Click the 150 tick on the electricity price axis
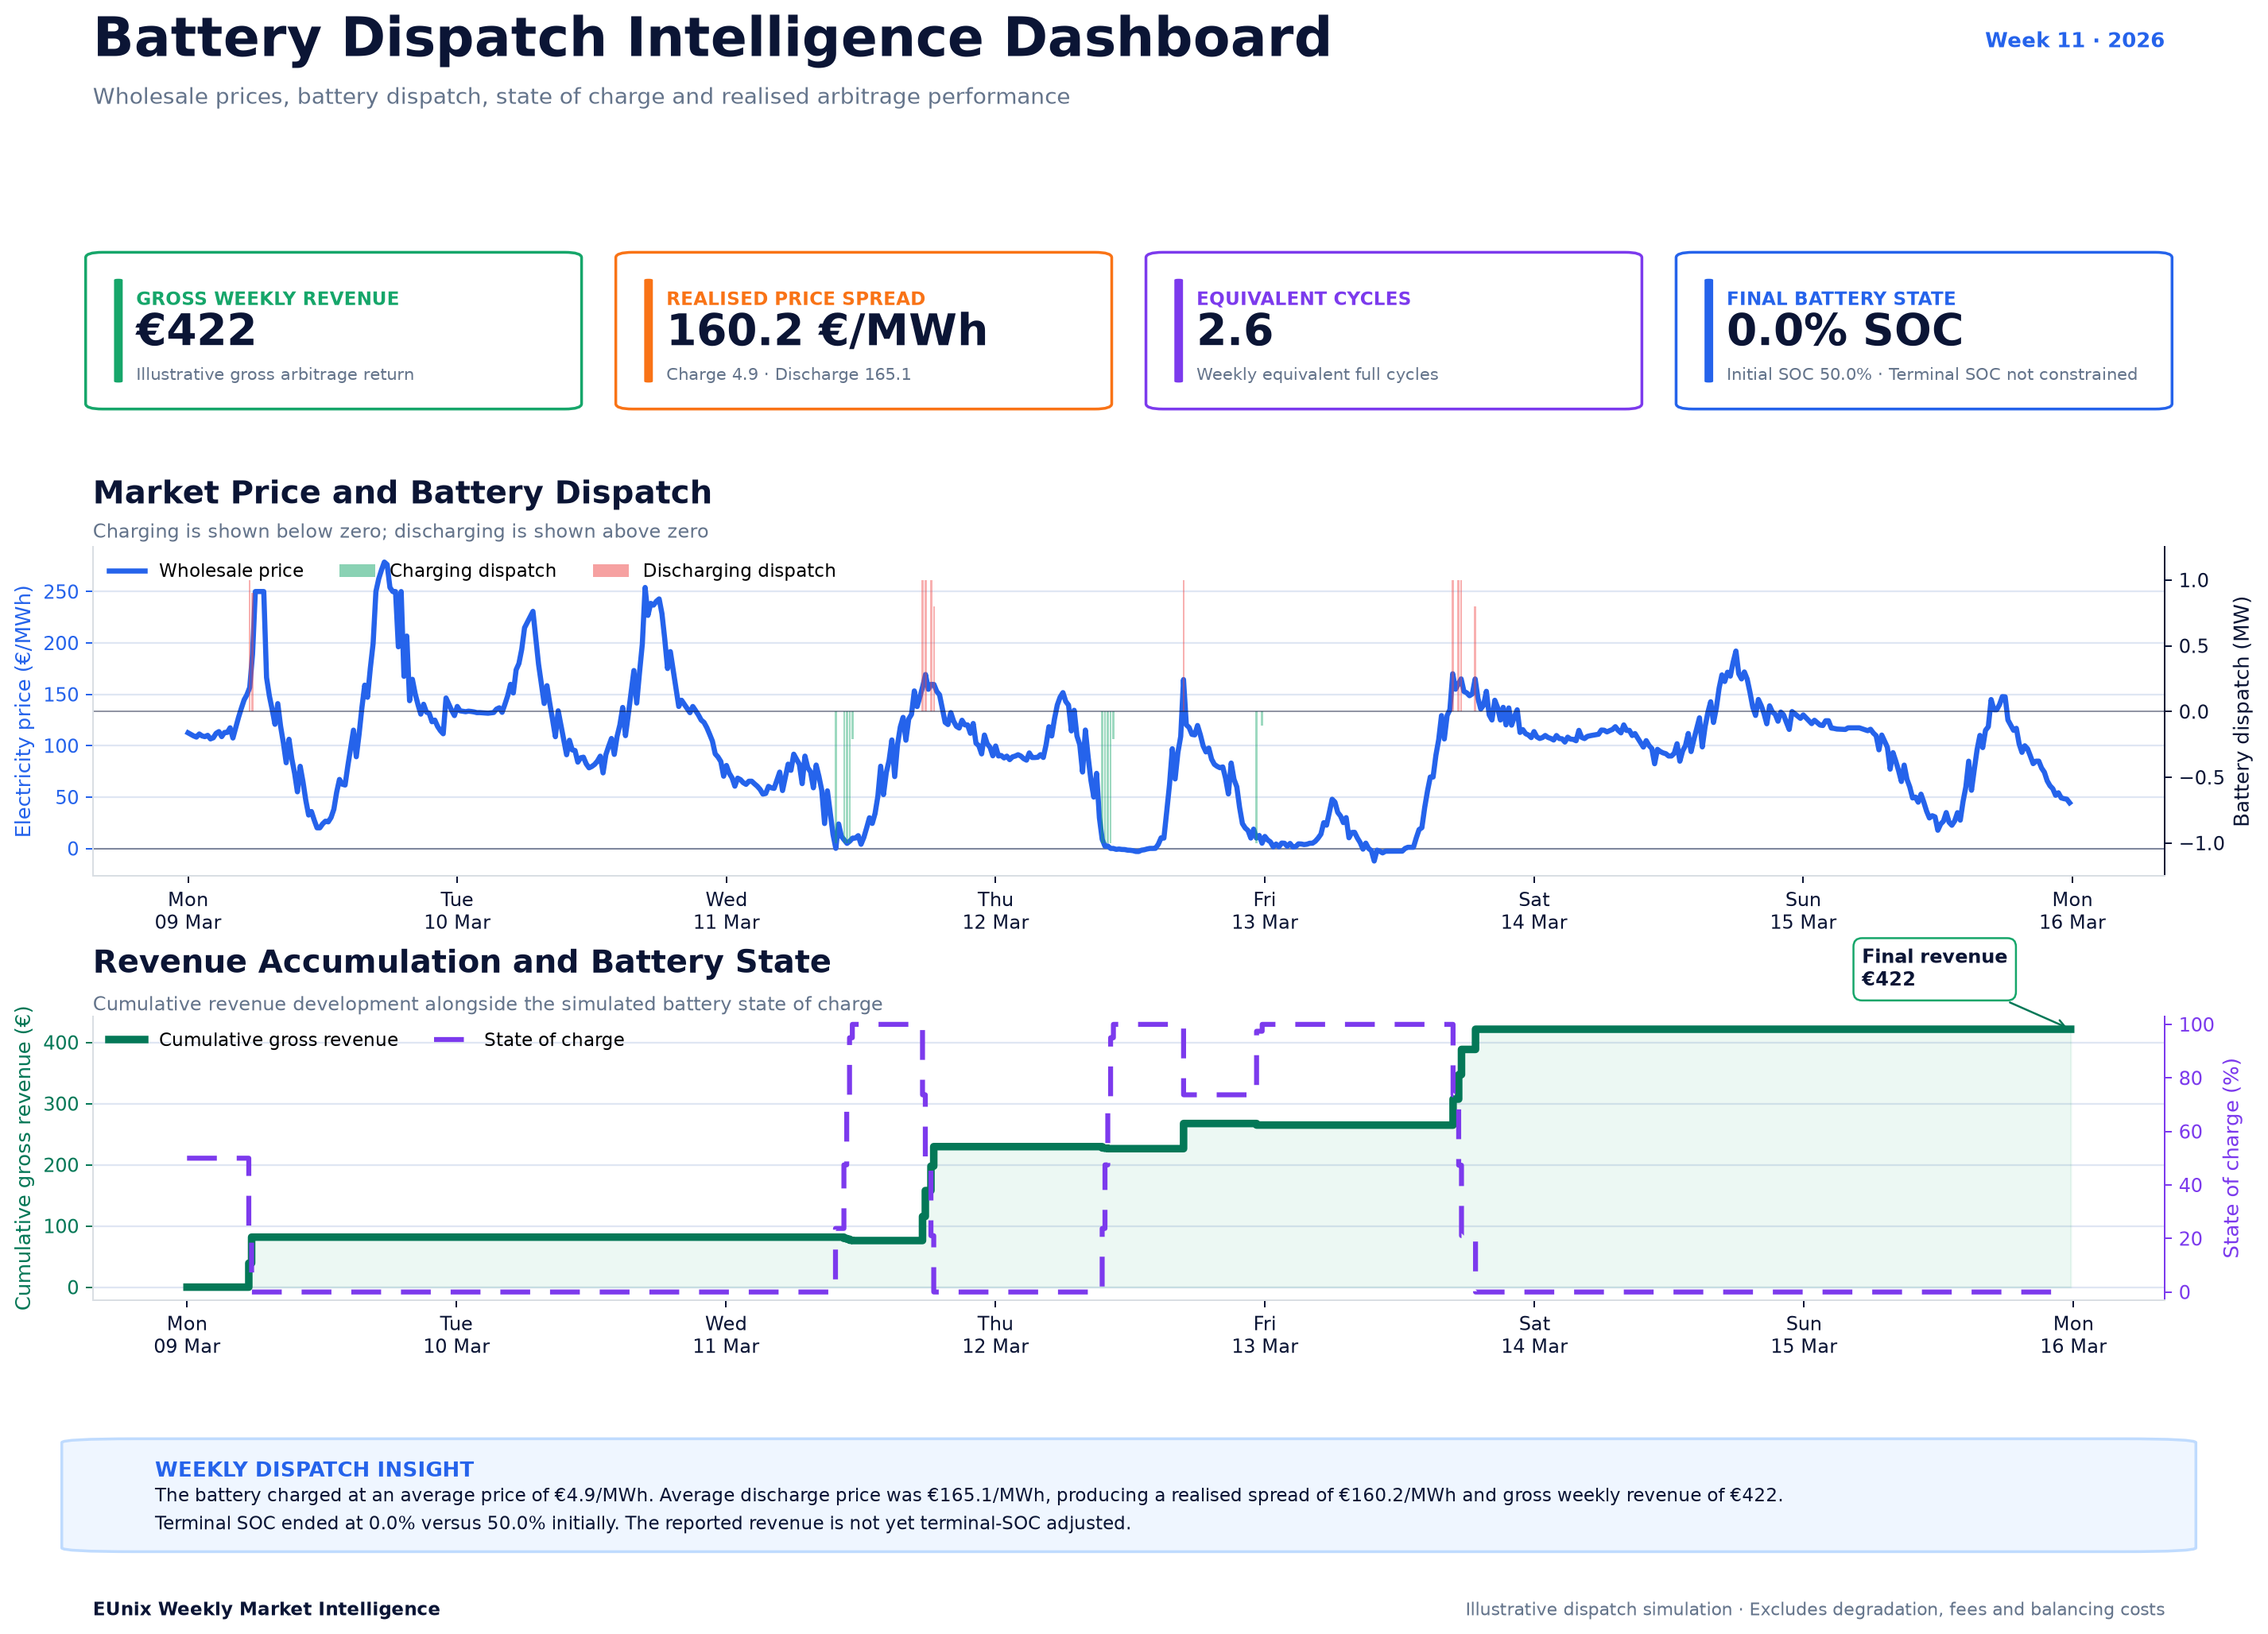This screenshot has height=1634, width=2268. (x=61, y=694)
